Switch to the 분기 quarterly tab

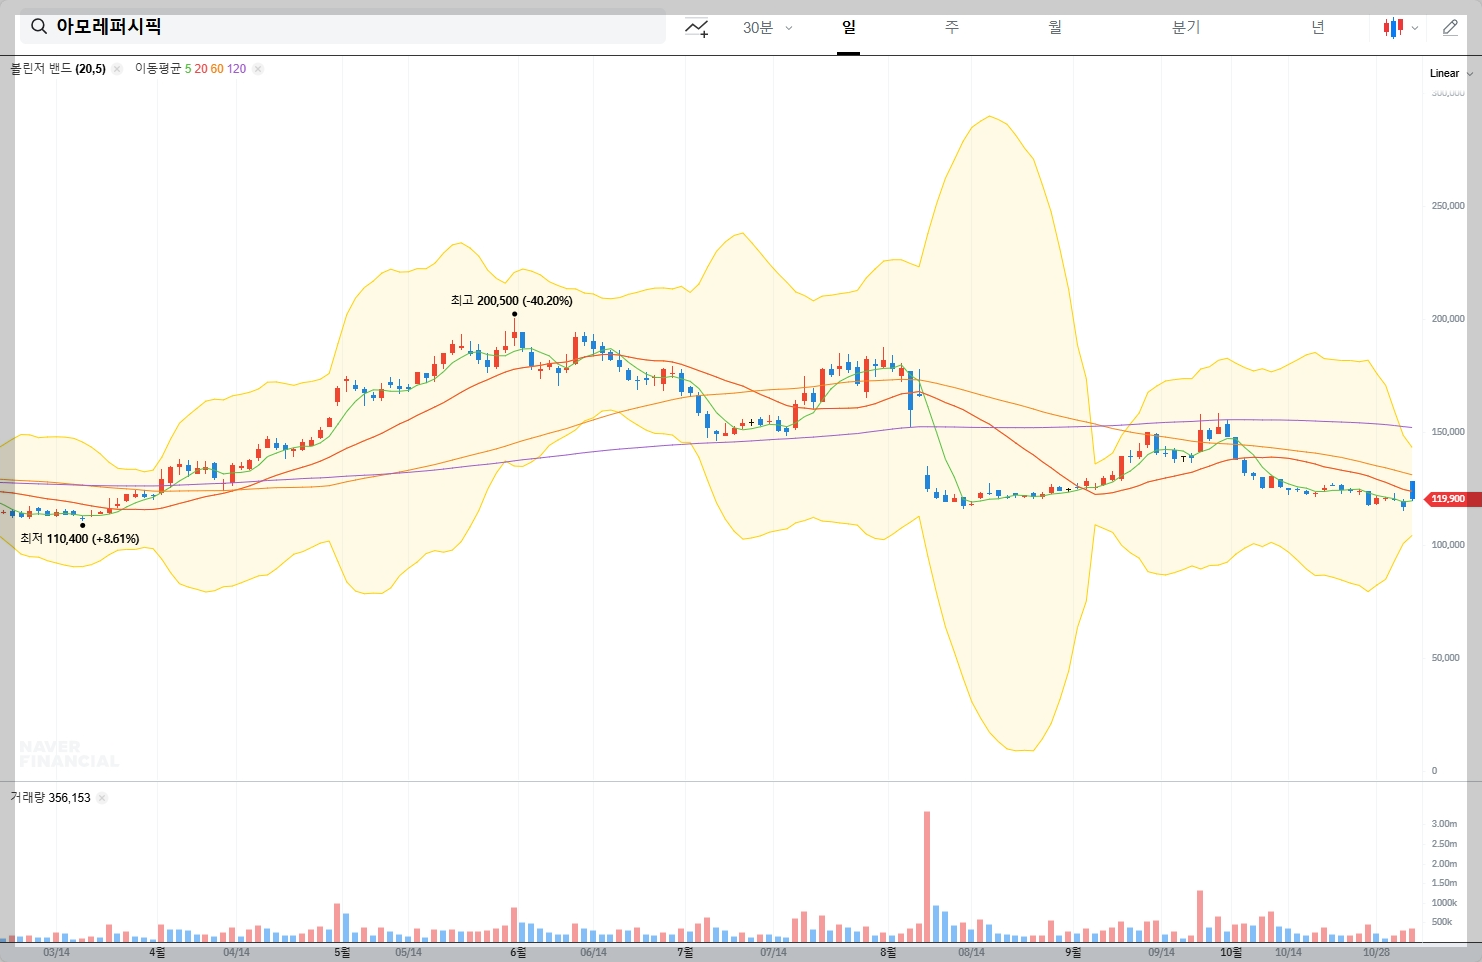point(1186,27)
